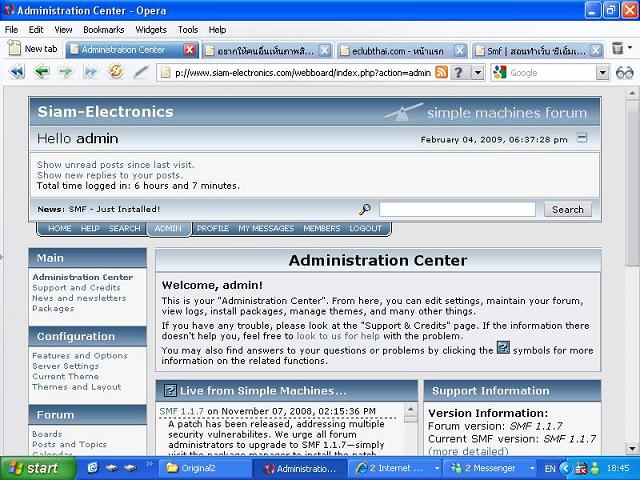
Task: Expand the Internet Explorer taskbar group arrow
Action: point(436,468)
